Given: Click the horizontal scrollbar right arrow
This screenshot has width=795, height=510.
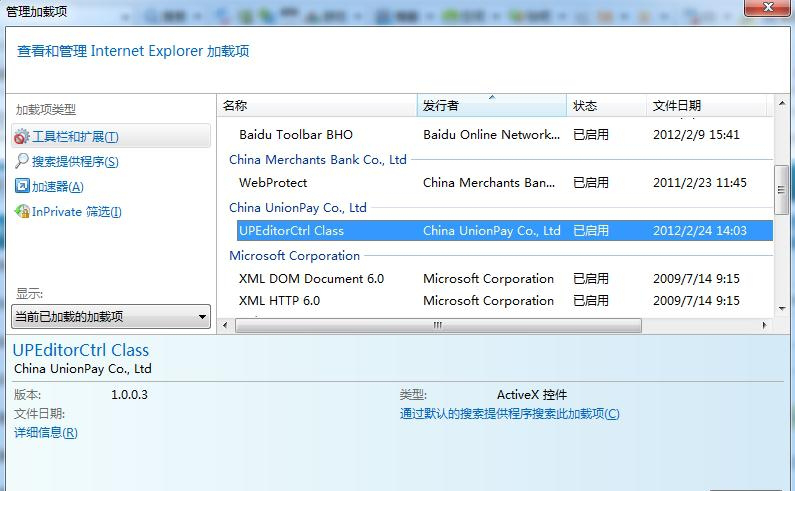Looking at the screenshot, I should pos(764,325).
